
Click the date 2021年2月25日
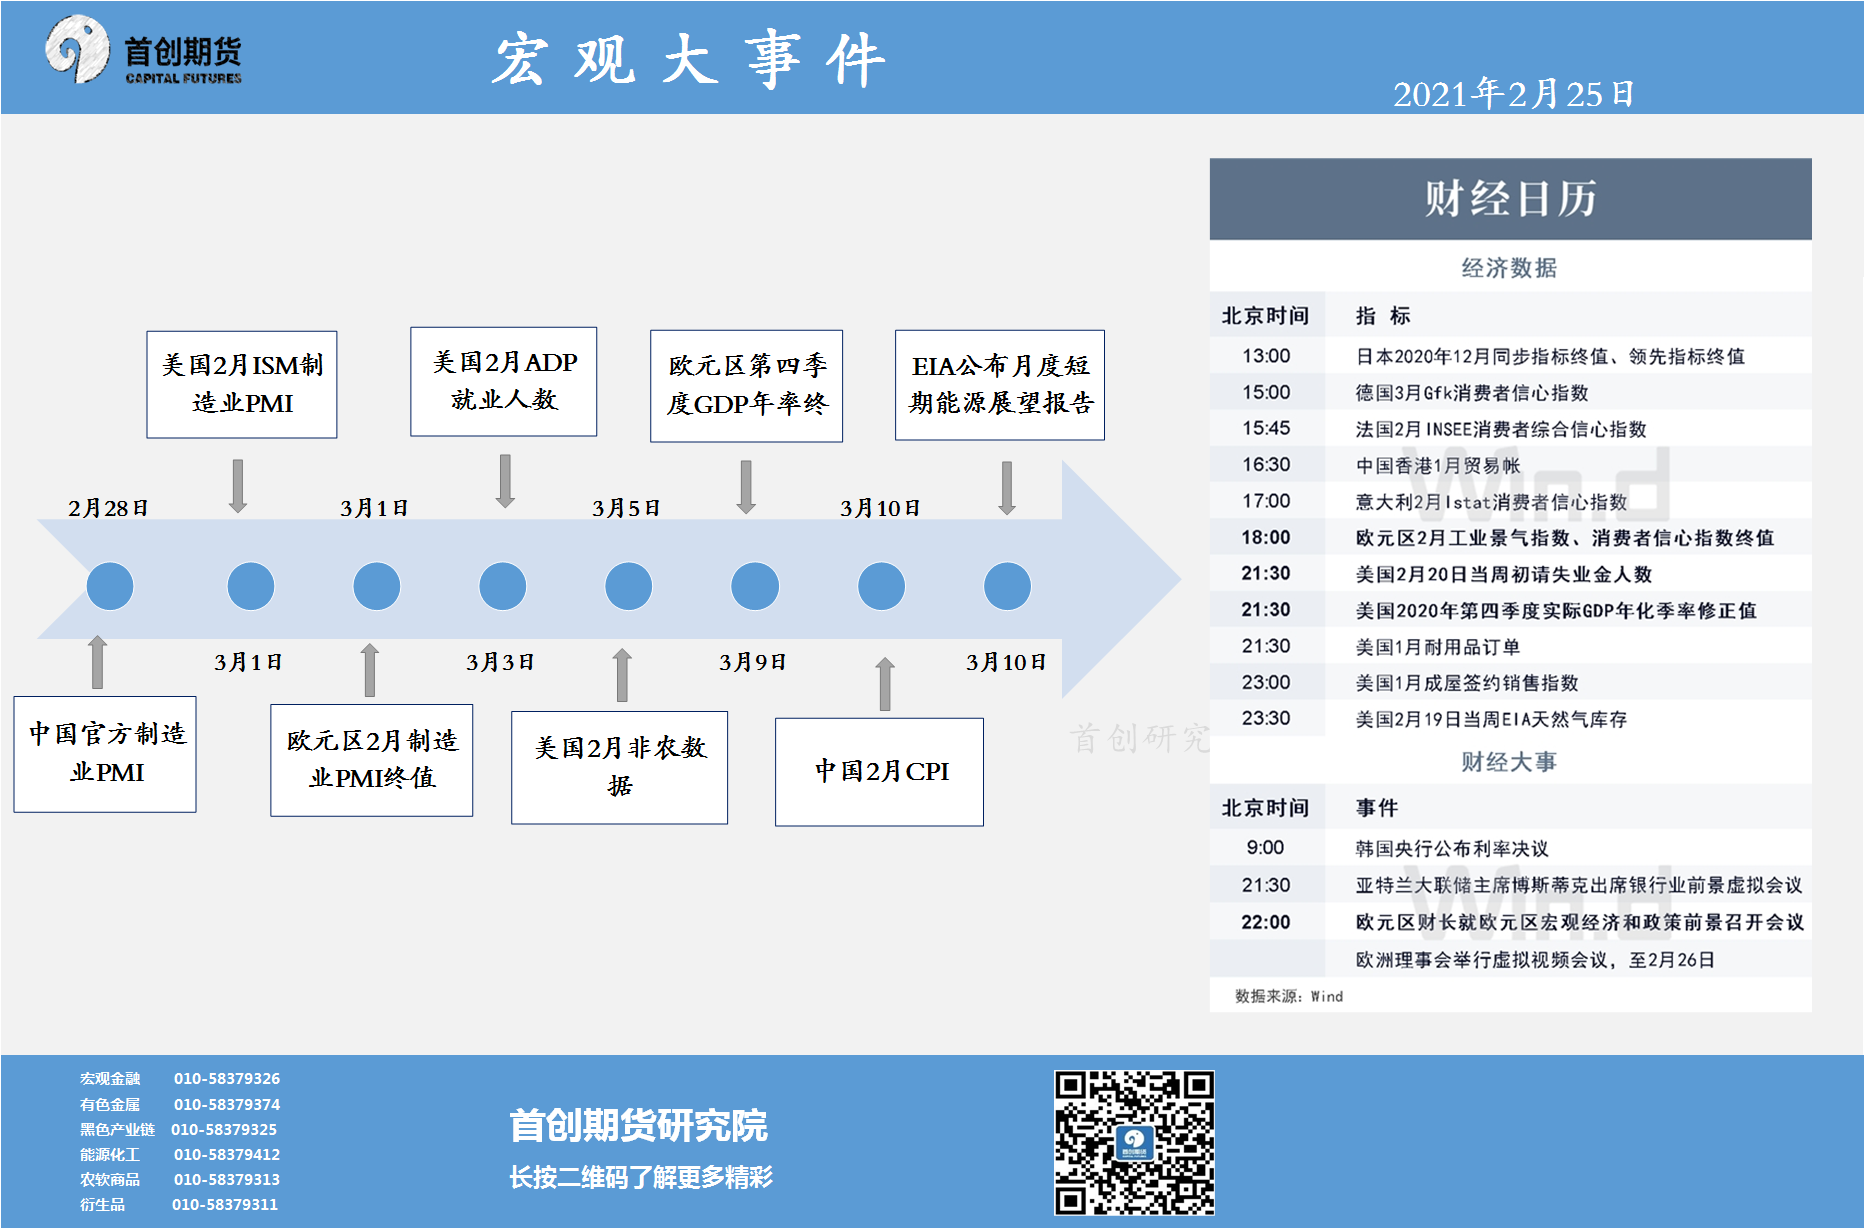1514,94
